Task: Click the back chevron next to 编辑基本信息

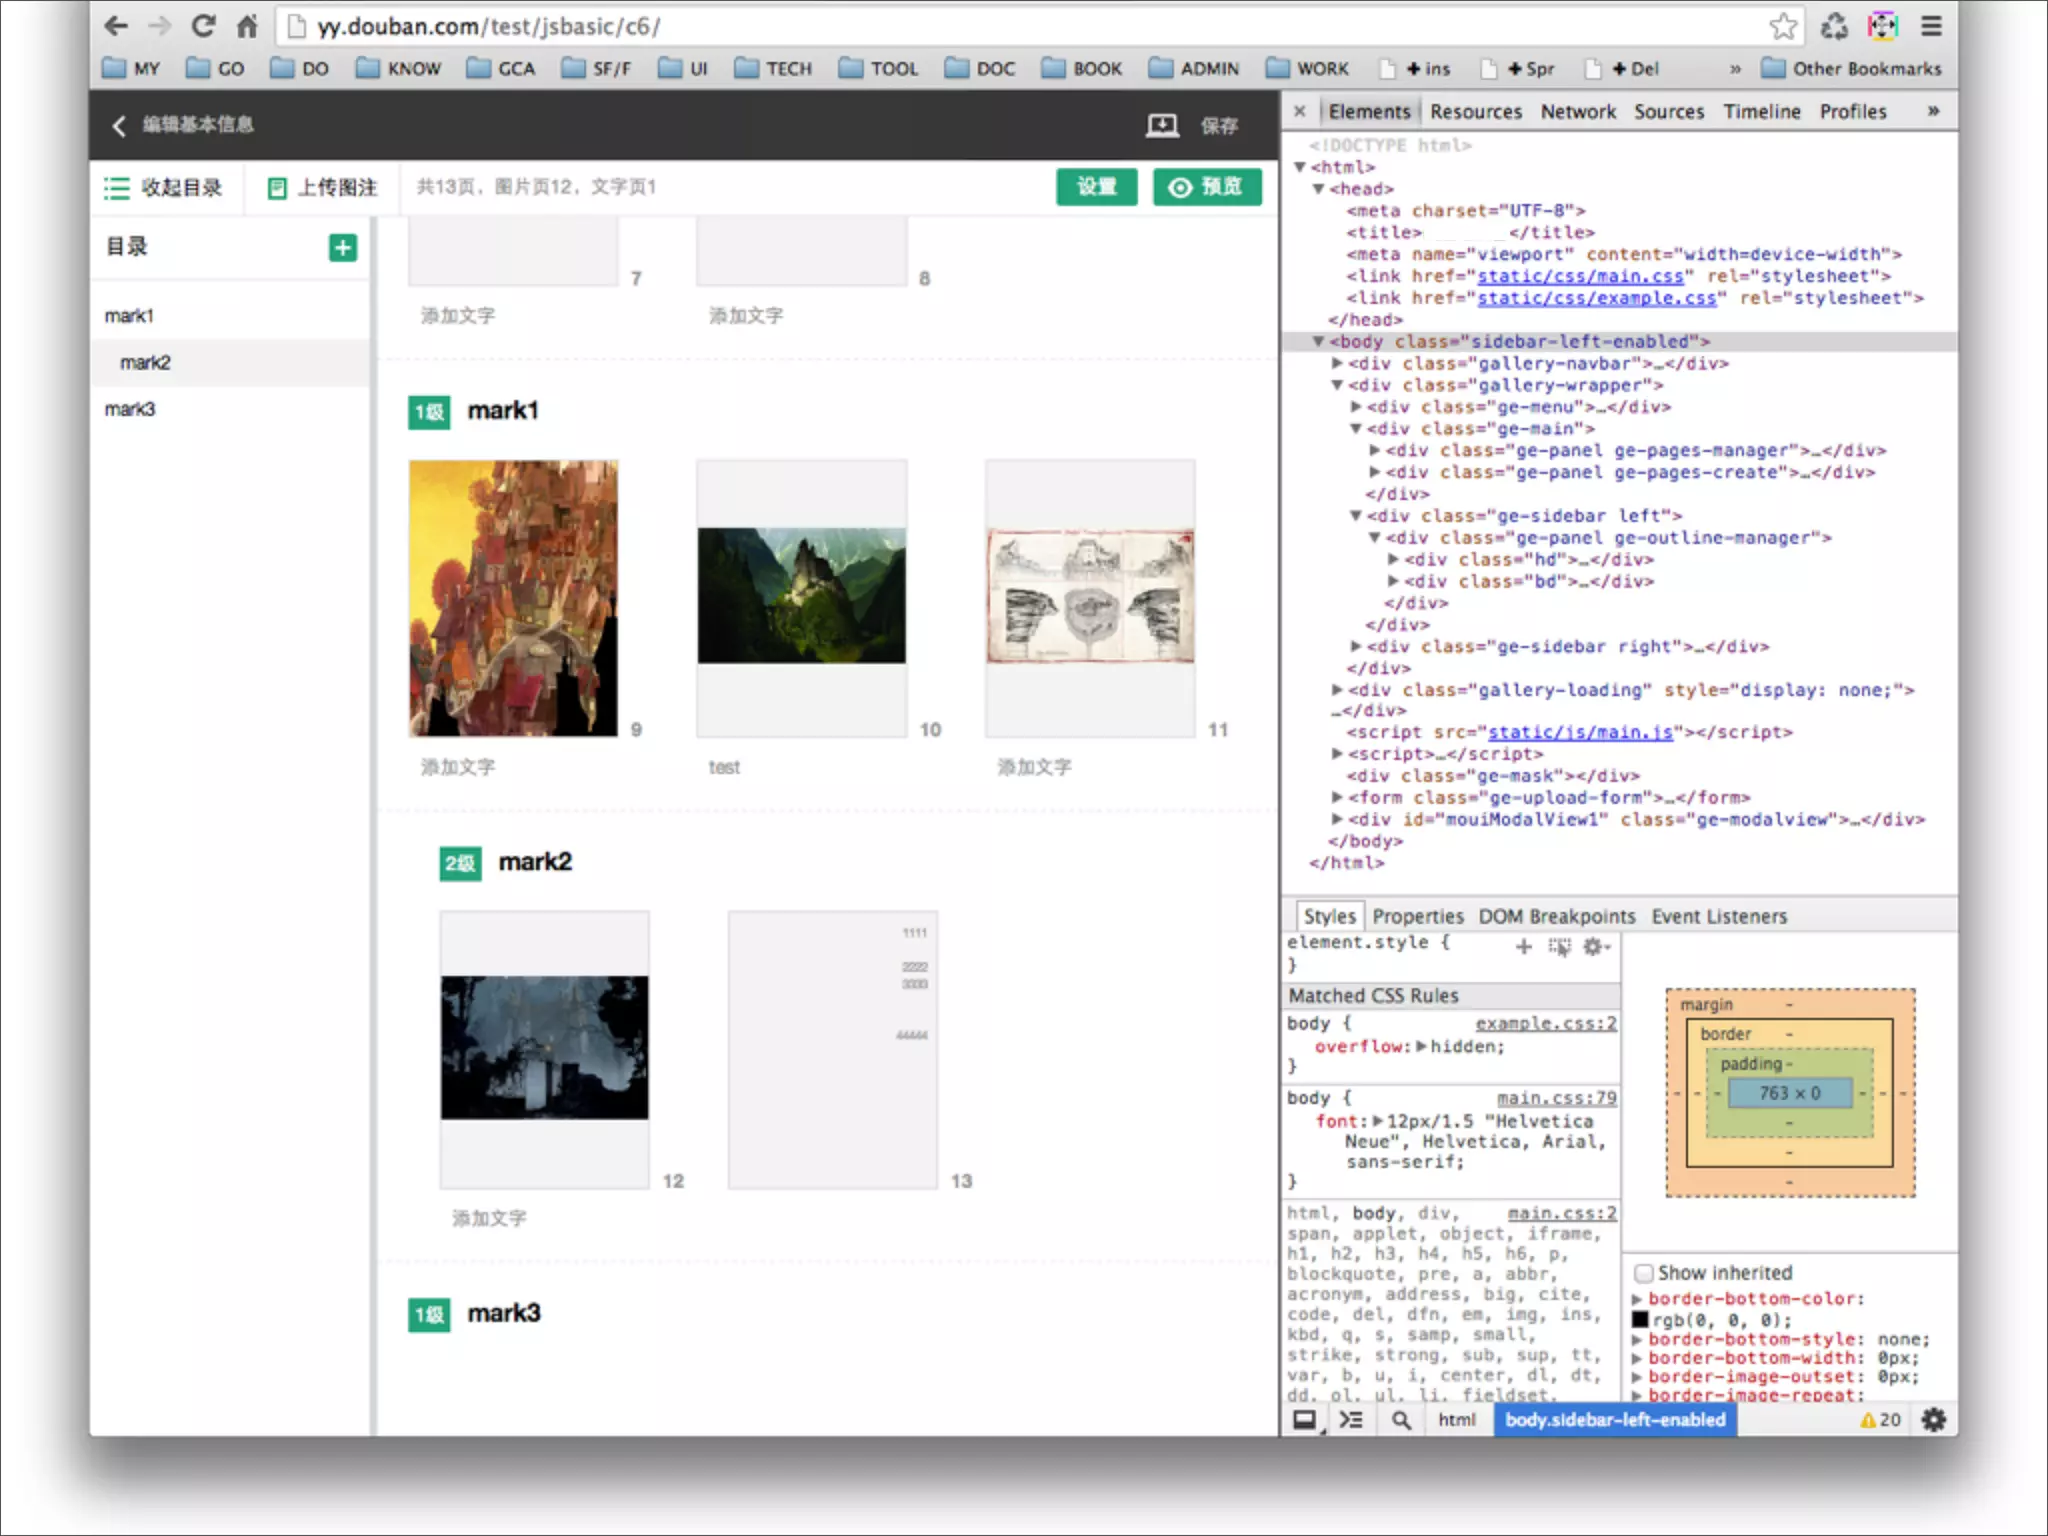Action: (x=119, y=125)
